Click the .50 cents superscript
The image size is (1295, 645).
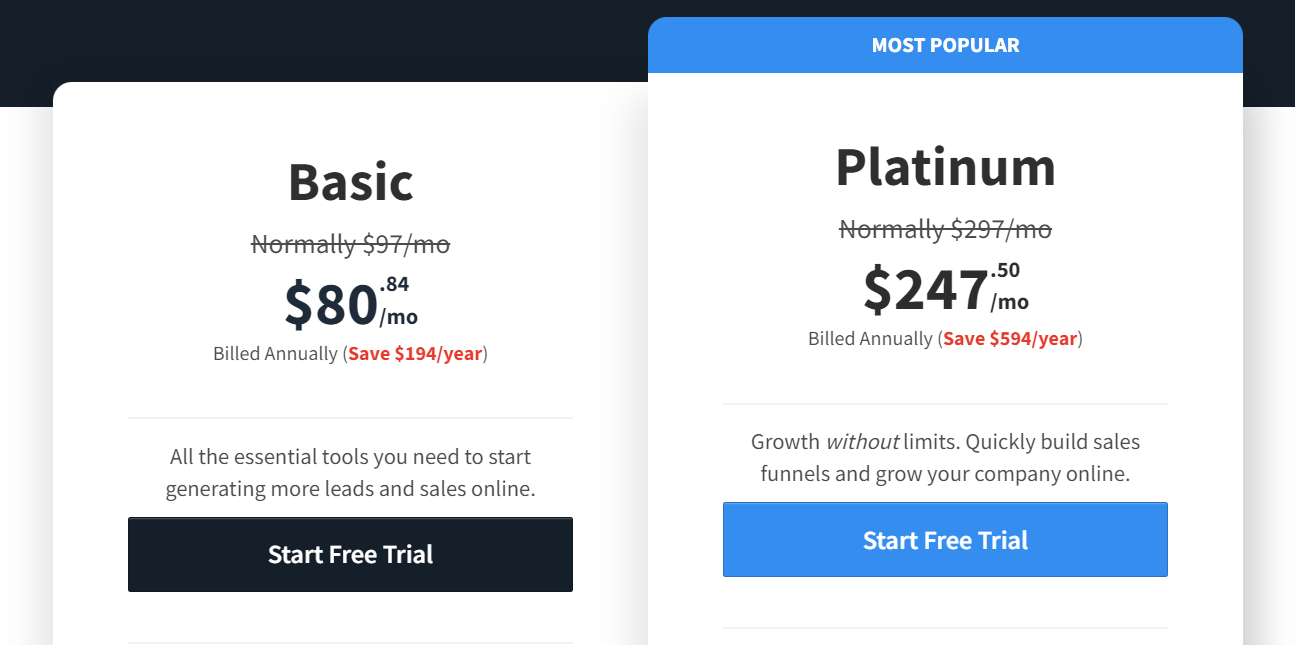[1005, 270]
